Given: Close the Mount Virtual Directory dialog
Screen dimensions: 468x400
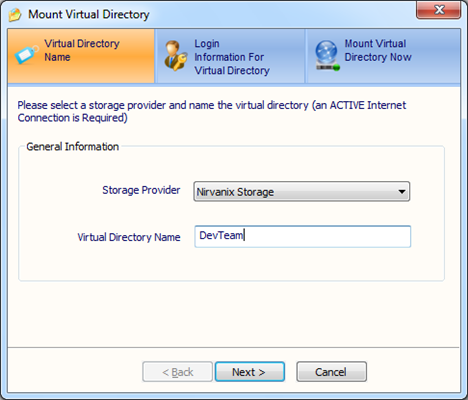Looking at the screenshot, I should (x=439, y=10).
